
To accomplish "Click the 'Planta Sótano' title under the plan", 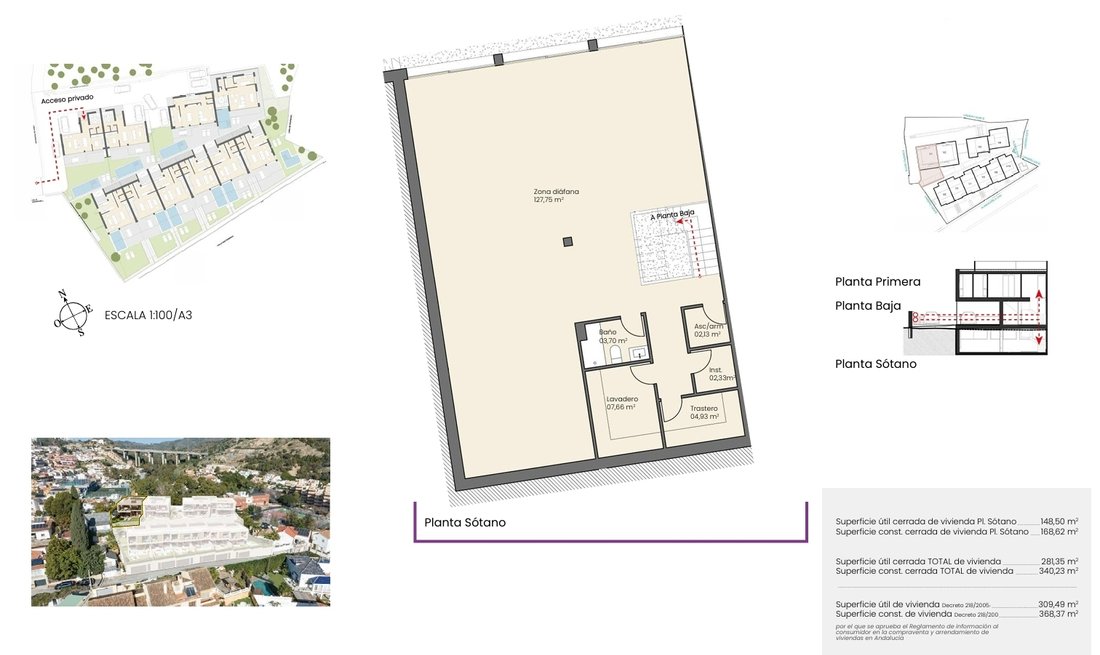I will point(464,522).
